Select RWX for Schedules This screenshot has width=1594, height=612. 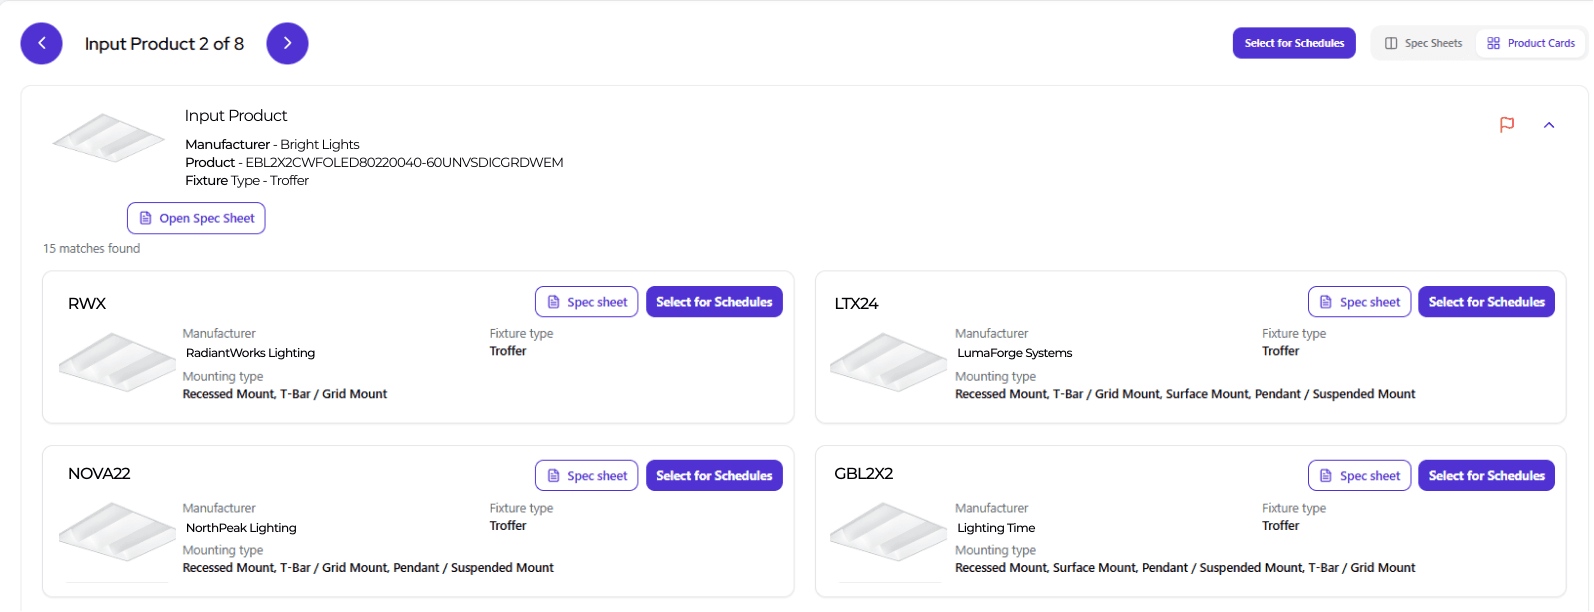(x=714, y=302)
